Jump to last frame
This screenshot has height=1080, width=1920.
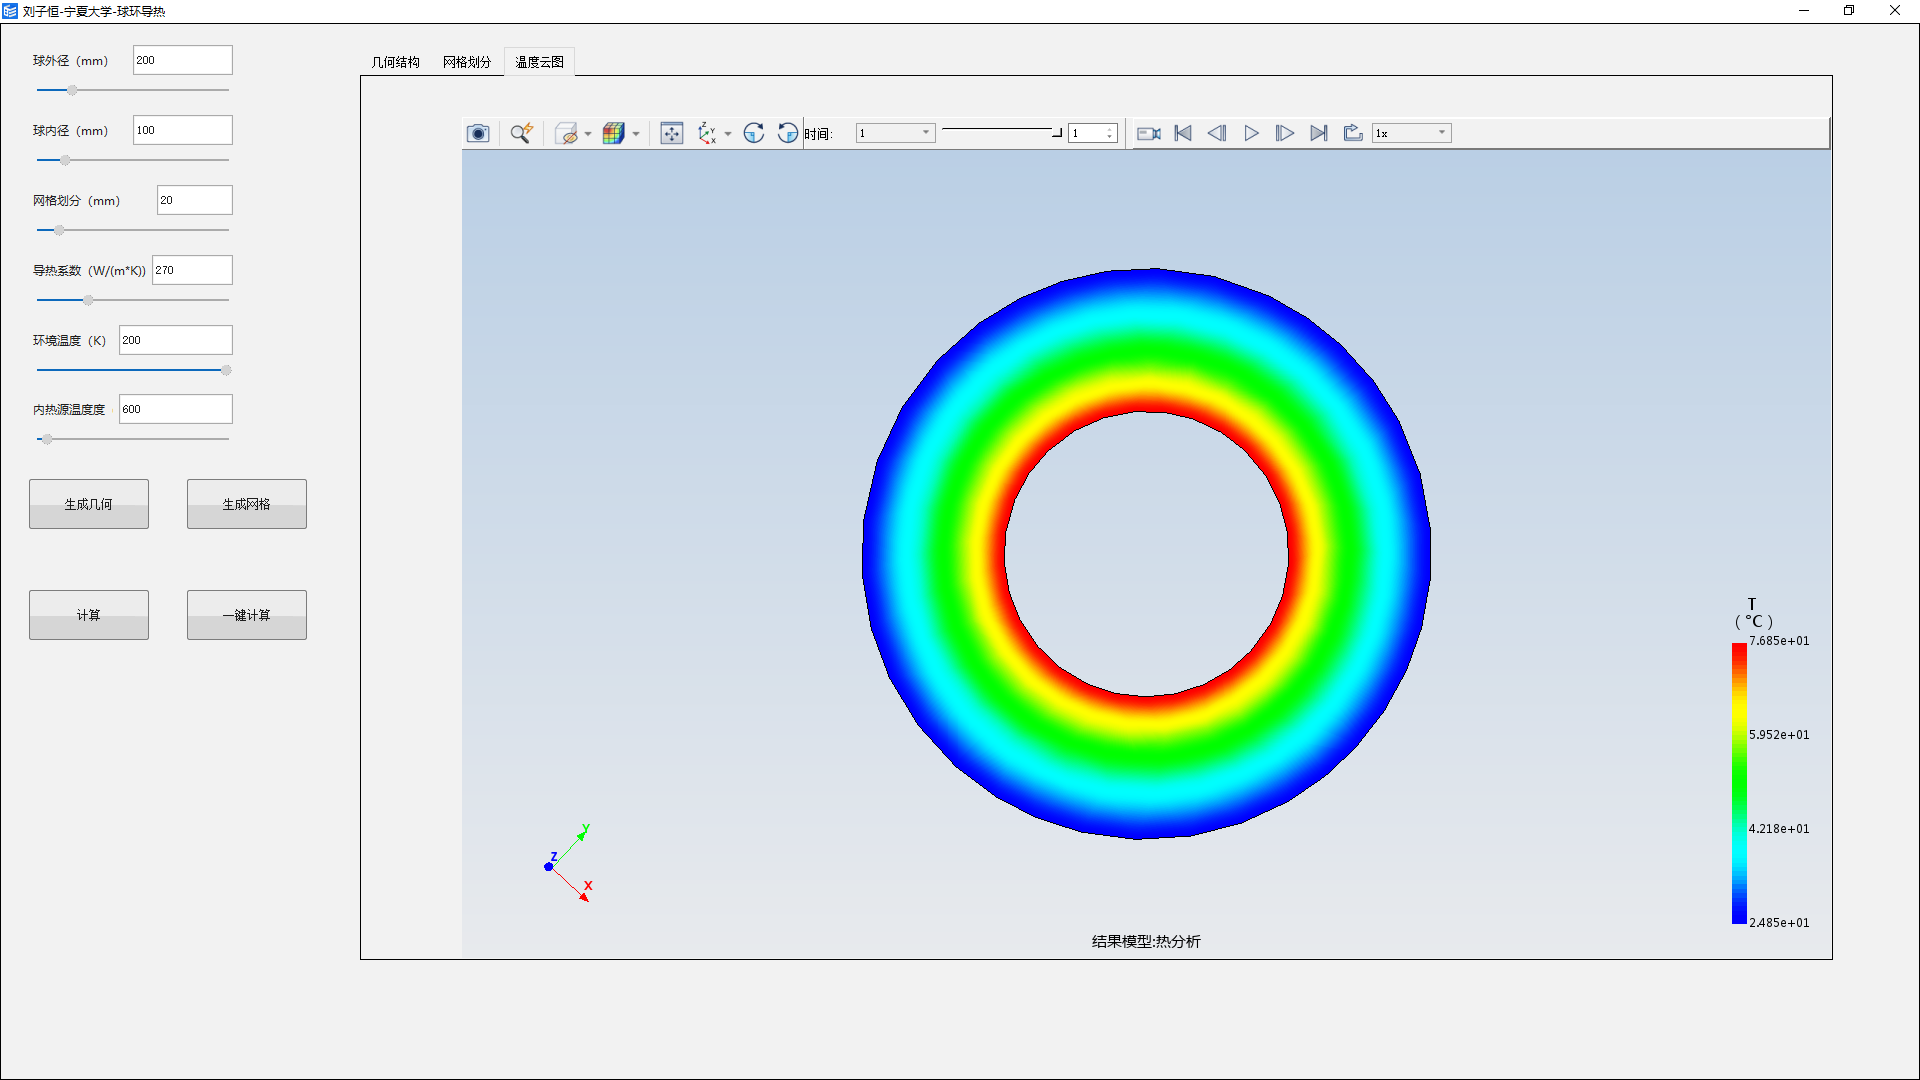[x=1319, y=133]
